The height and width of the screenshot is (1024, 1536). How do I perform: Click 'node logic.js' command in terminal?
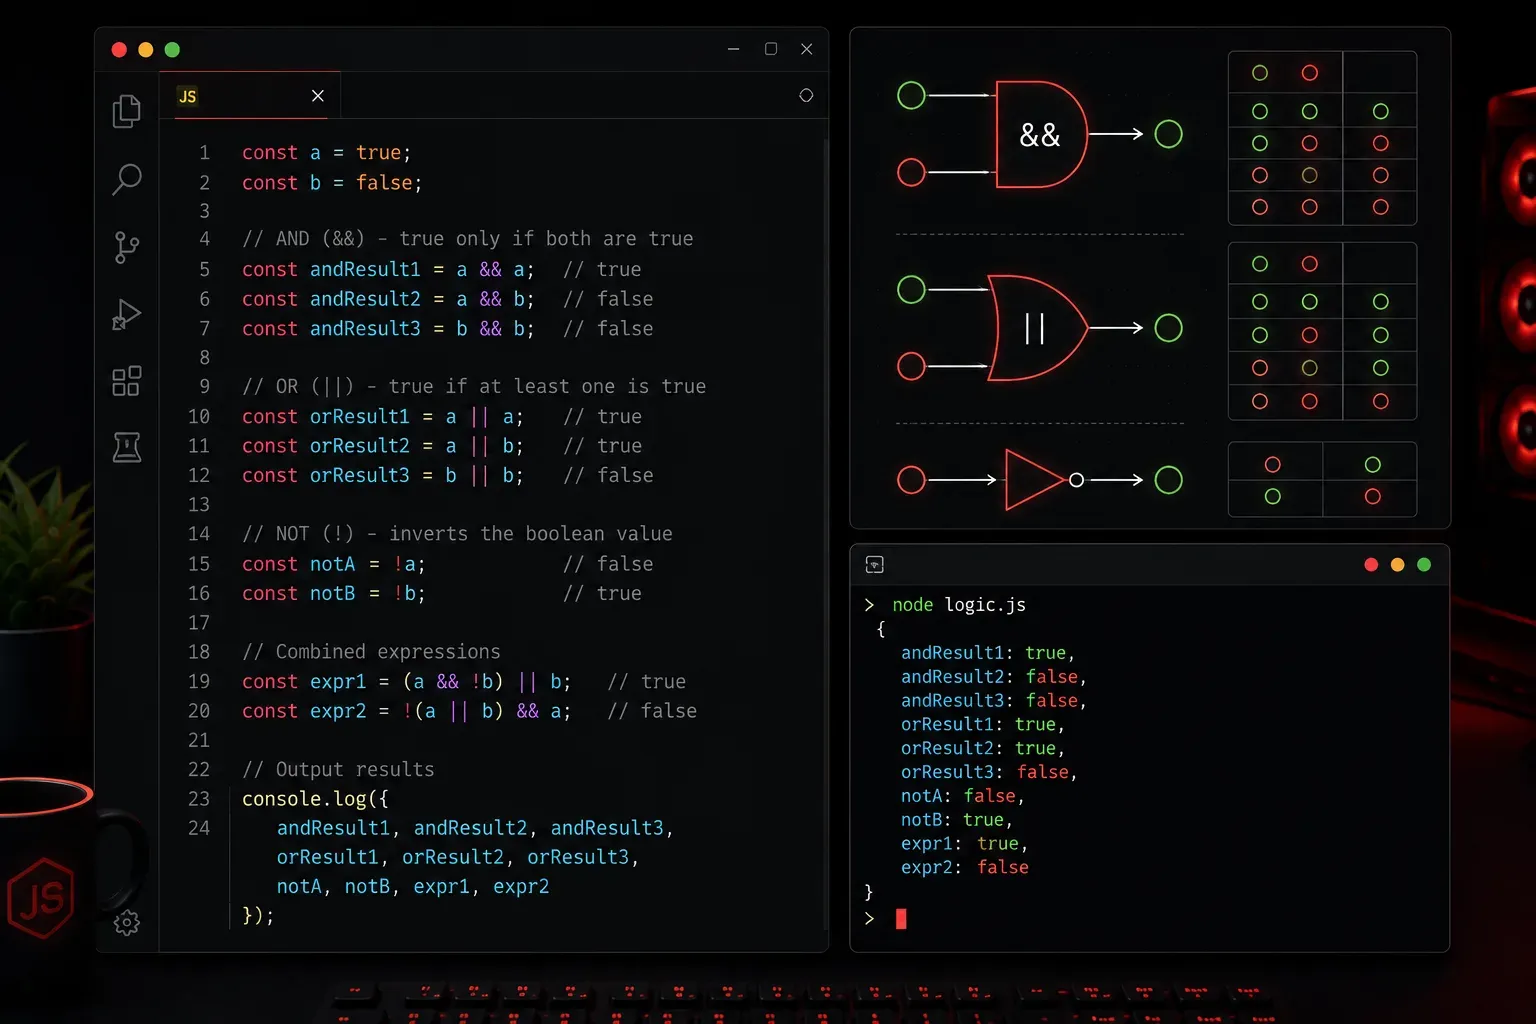(959, 604)
